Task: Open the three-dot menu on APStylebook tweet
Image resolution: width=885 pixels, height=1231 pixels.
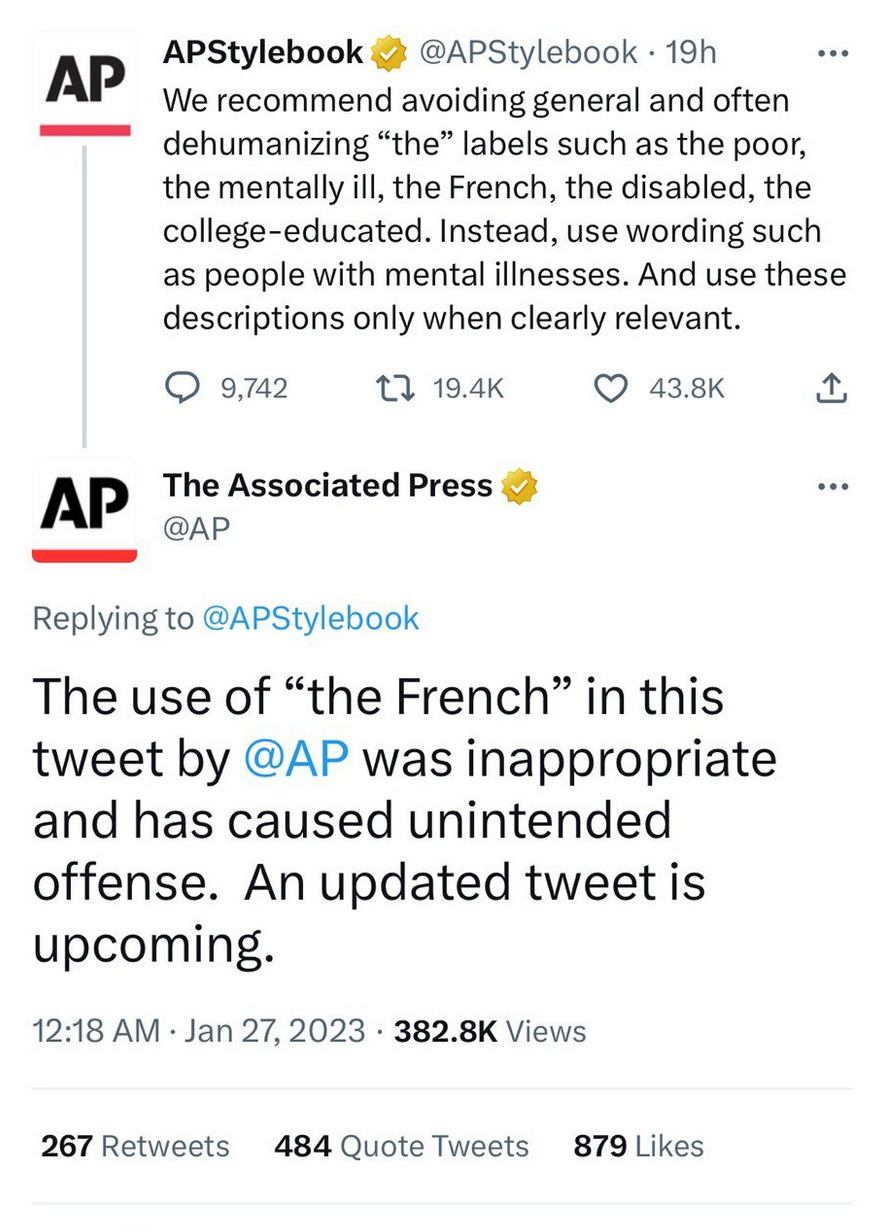Action: [832, 54]
